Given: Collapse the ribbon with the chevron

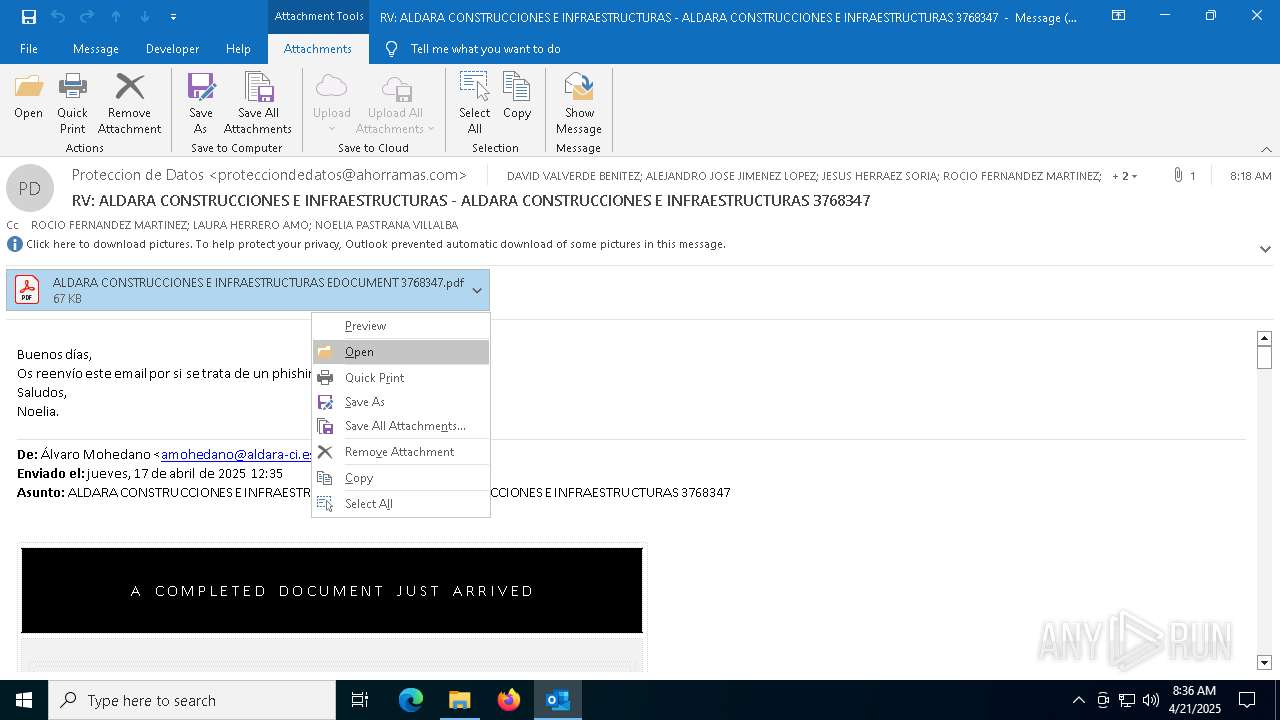Looking at the screenshot, I should point(1266,149).
